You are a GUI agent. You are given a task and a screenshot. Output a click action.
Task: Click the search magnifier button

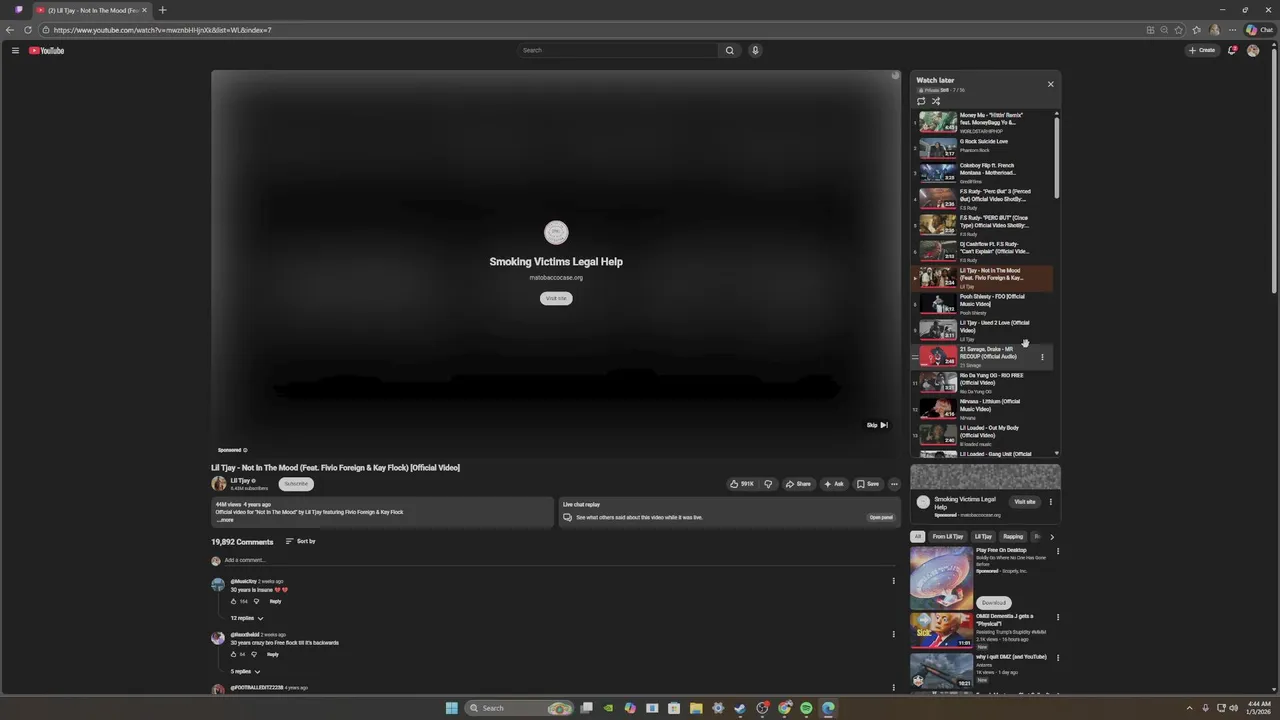click(x=730, y=50)
